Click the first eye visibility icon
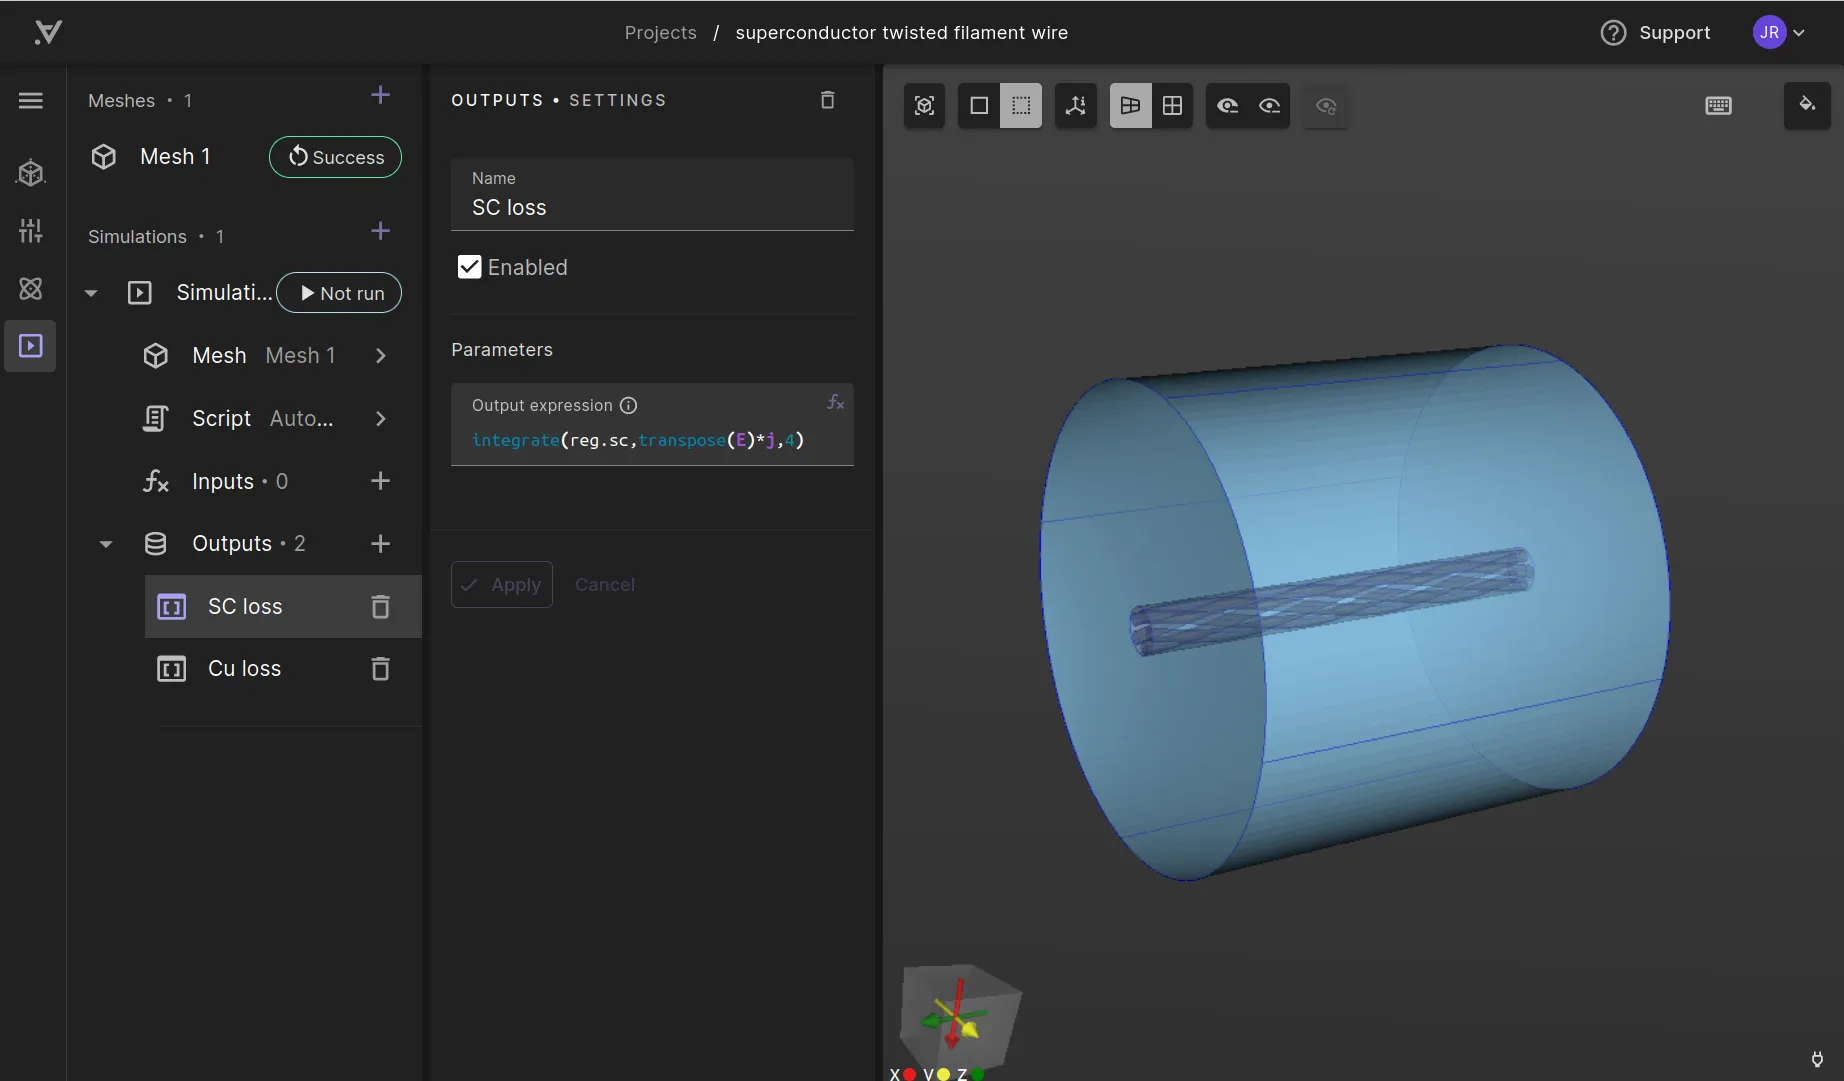This screenshot has width=1844, height=1081. (1227, 106)
